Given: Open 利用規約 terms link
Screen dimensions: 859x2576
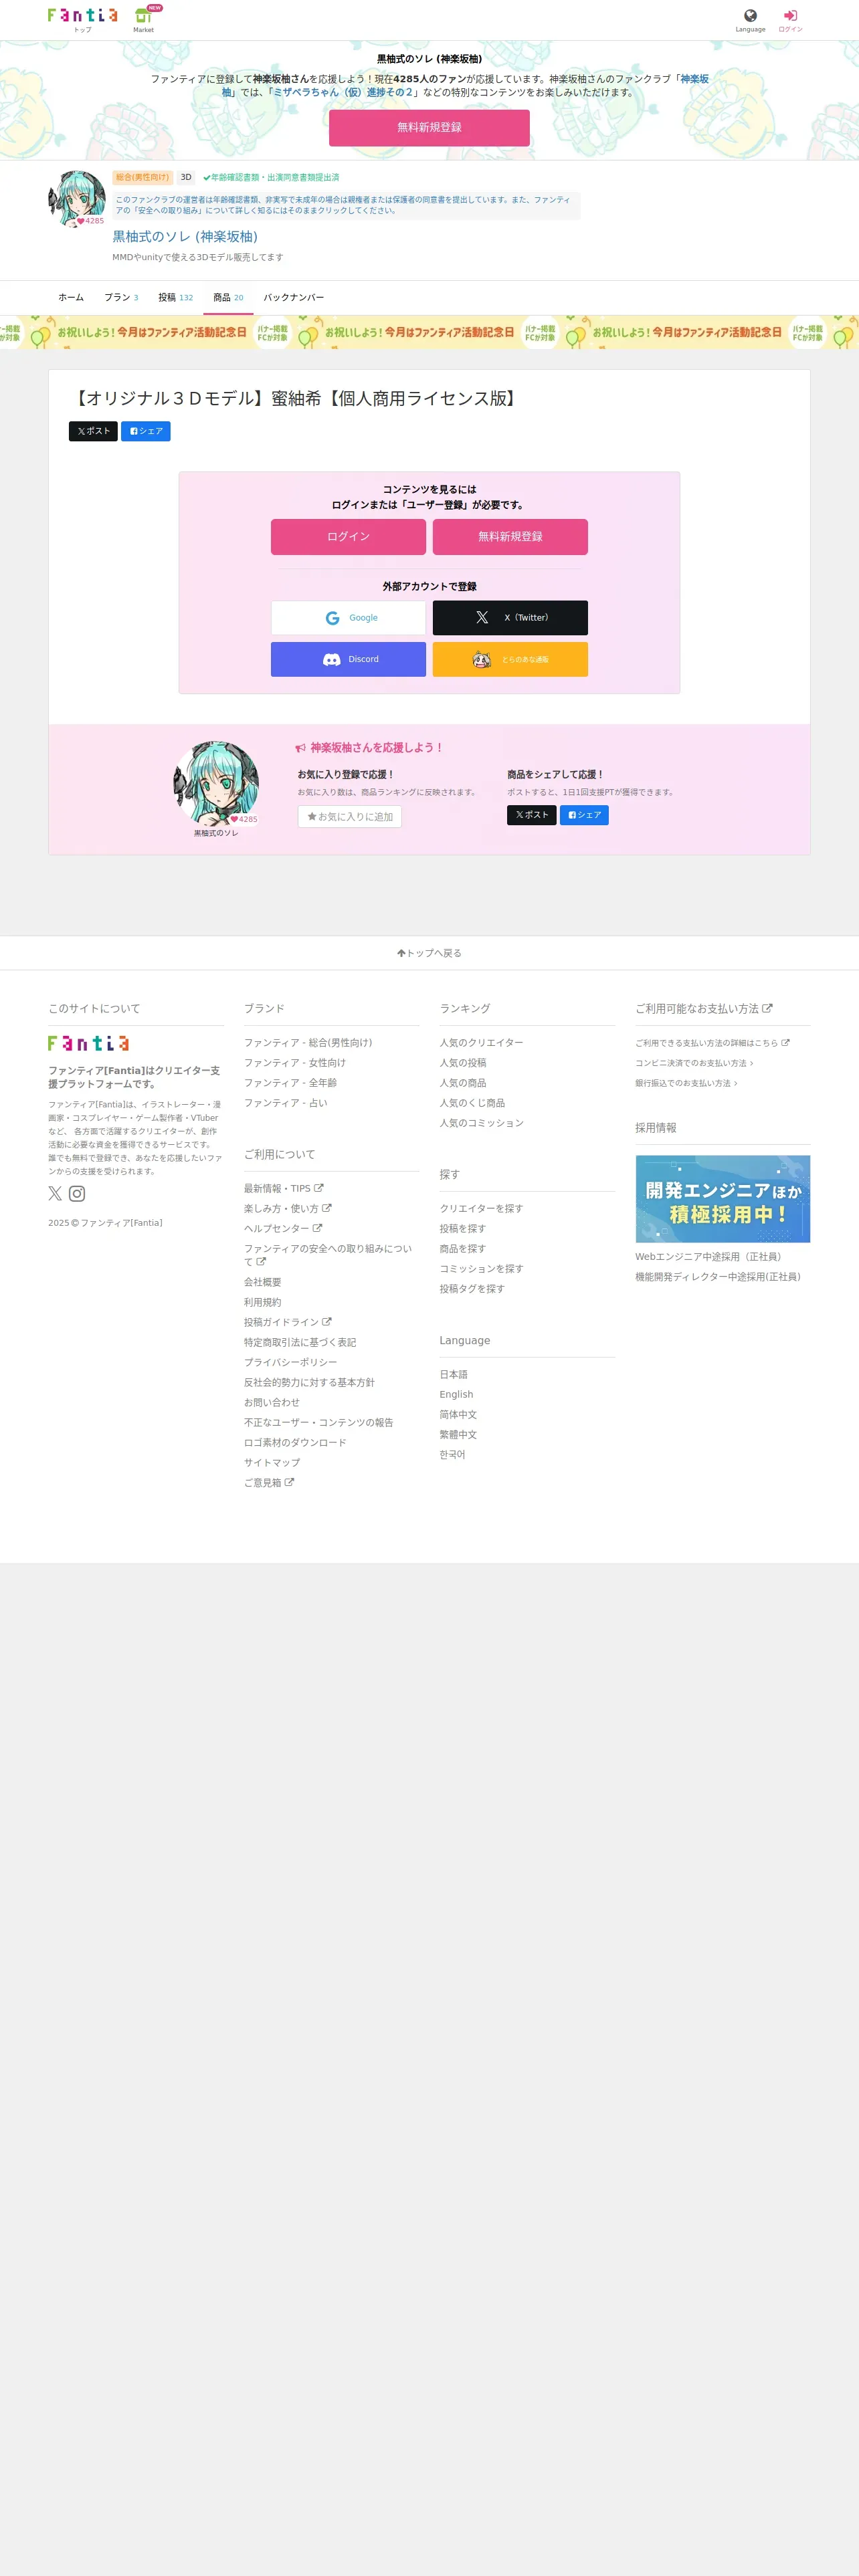Looking at the screenshot, I should pos(263,1303).
